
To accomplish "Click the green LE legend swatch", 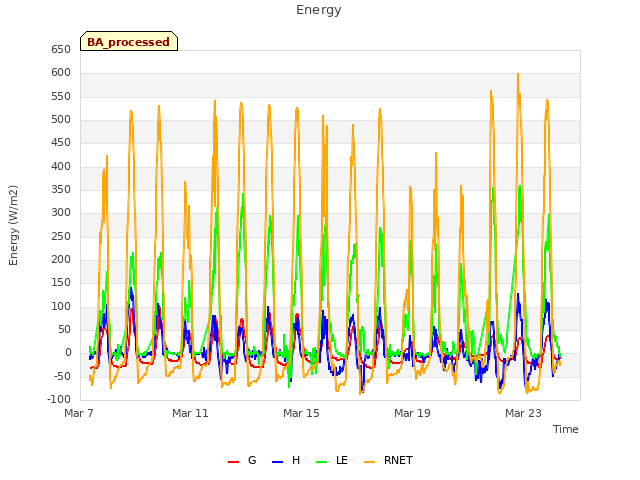I will pyautogui.click(x=322, y=462).
